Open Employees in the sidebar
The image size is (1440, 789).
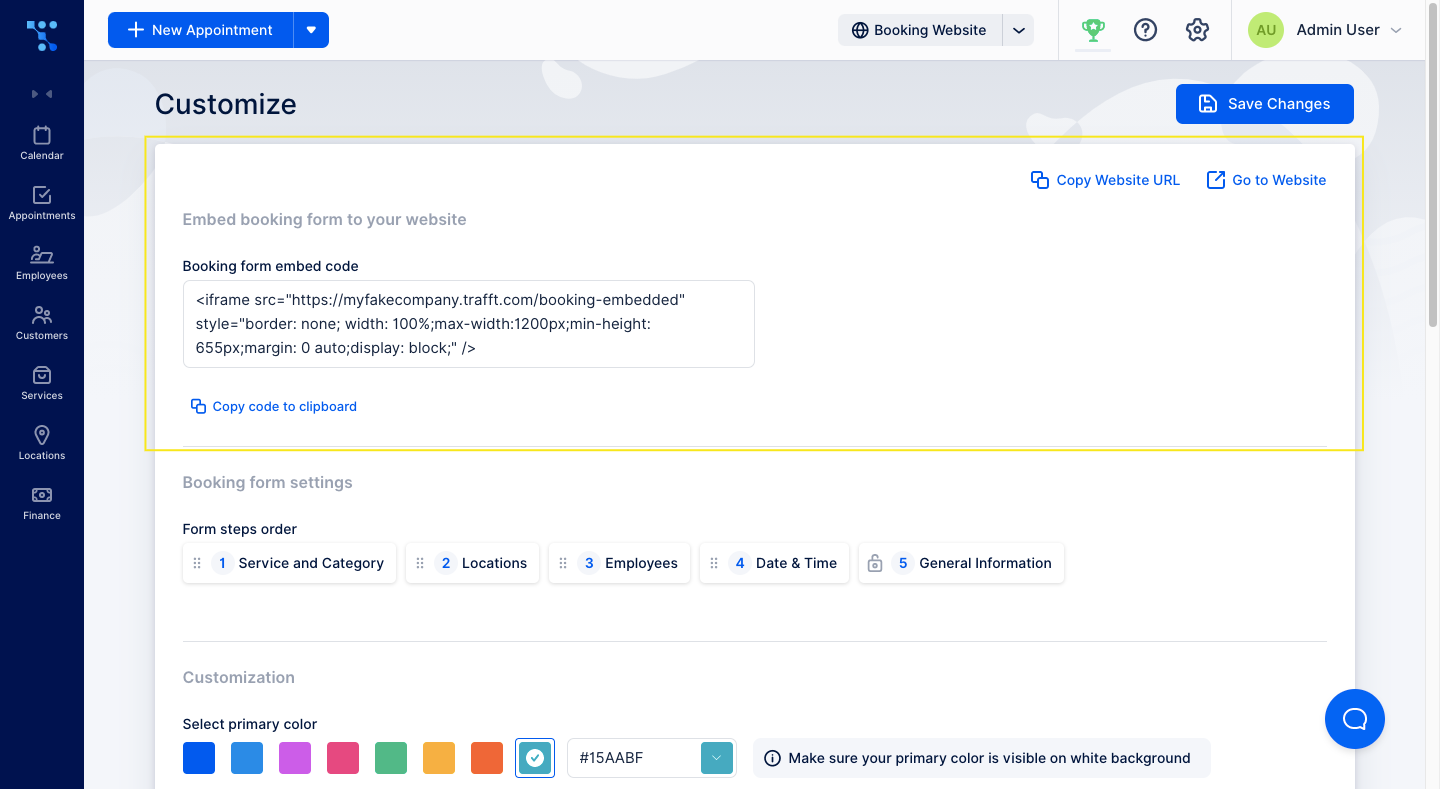coord(42,263)
